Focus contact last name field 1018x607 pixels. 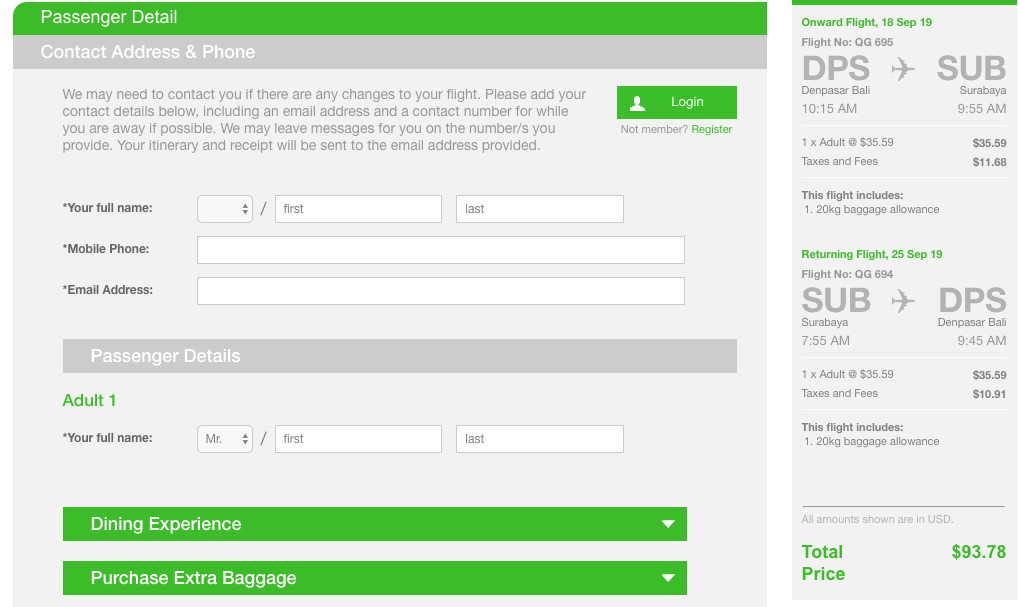pos(540,209)
